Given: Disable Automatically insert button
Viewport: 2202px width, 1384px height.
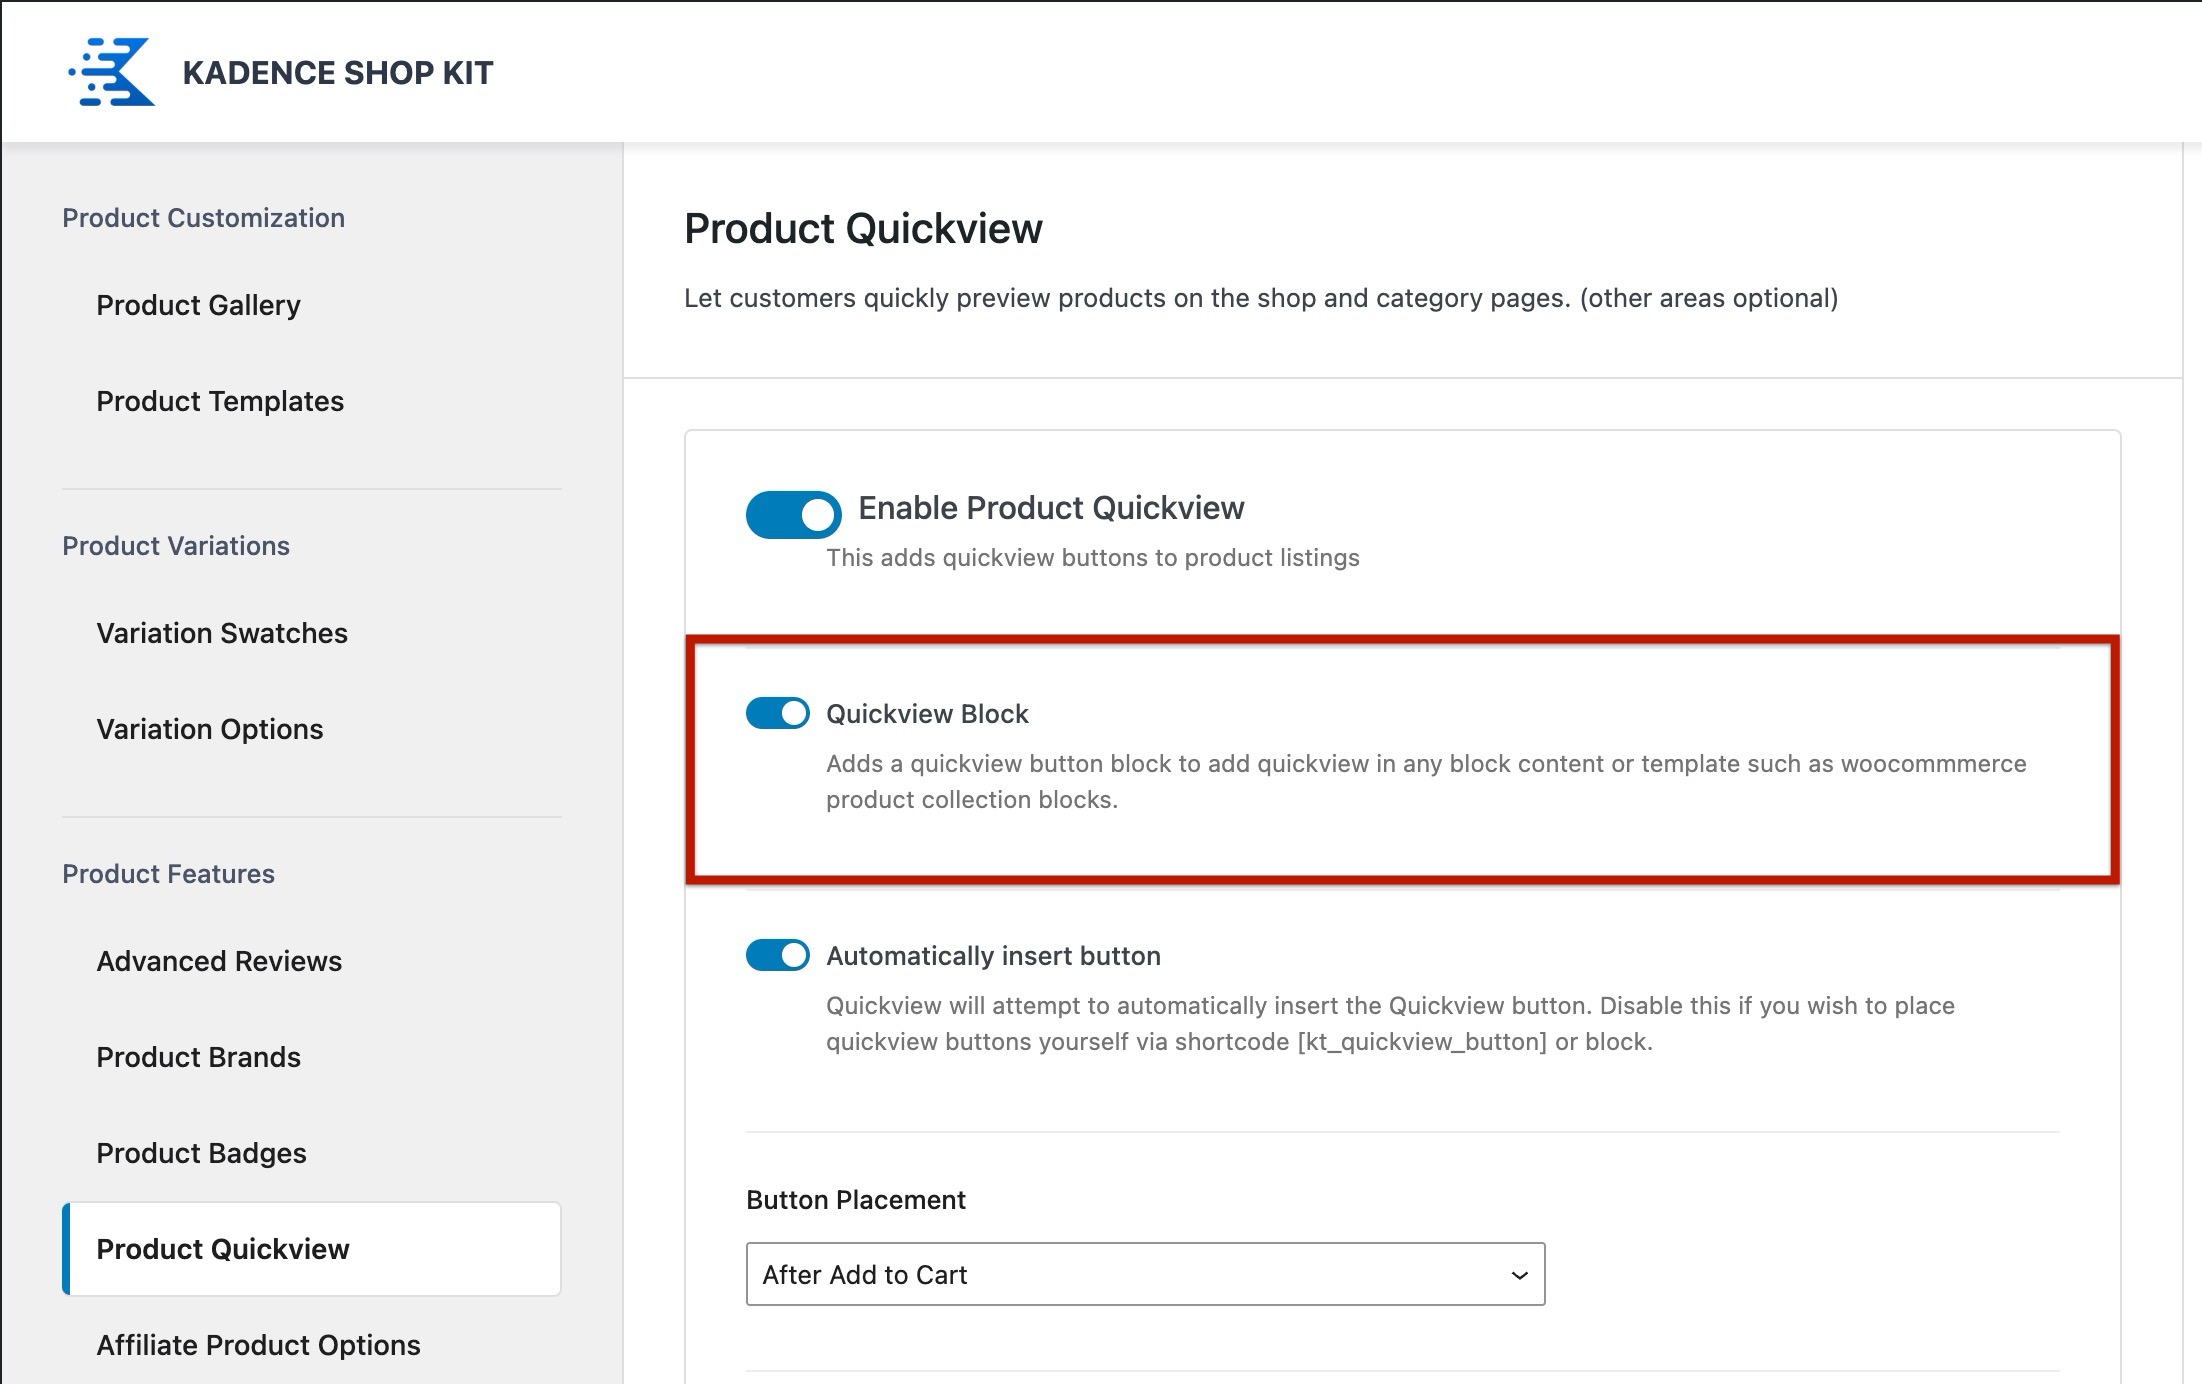Looking at the screenshot, I should click(x=779, y=955).
